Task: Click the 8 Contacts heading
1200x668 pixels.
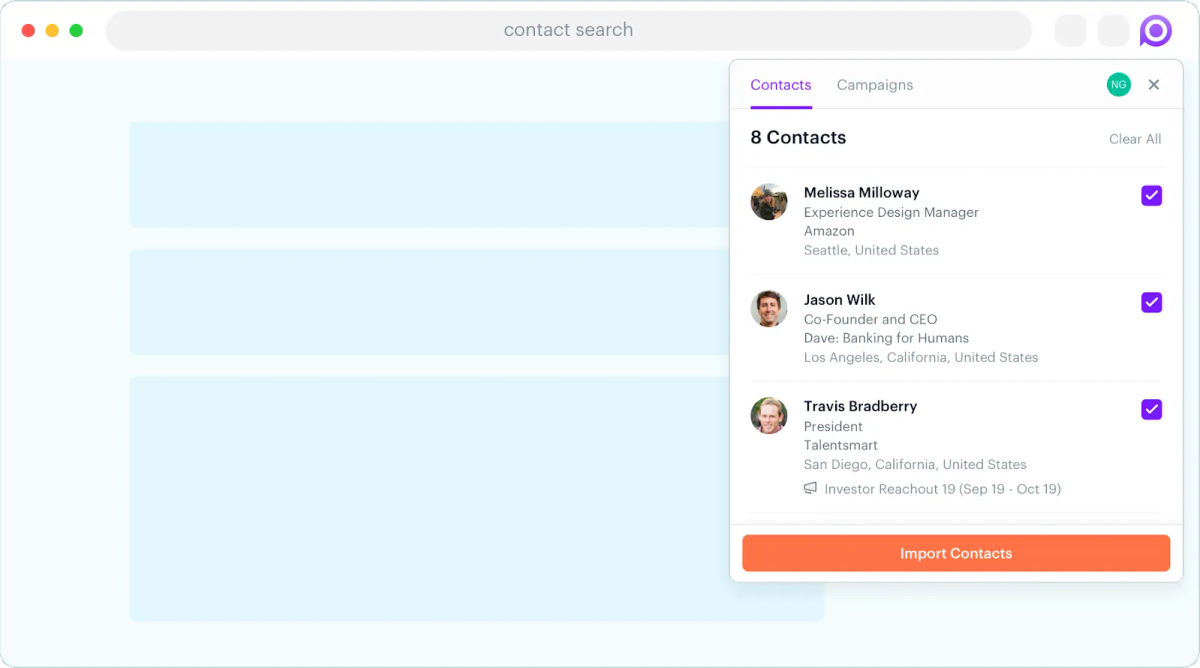Action: (798, 138)
